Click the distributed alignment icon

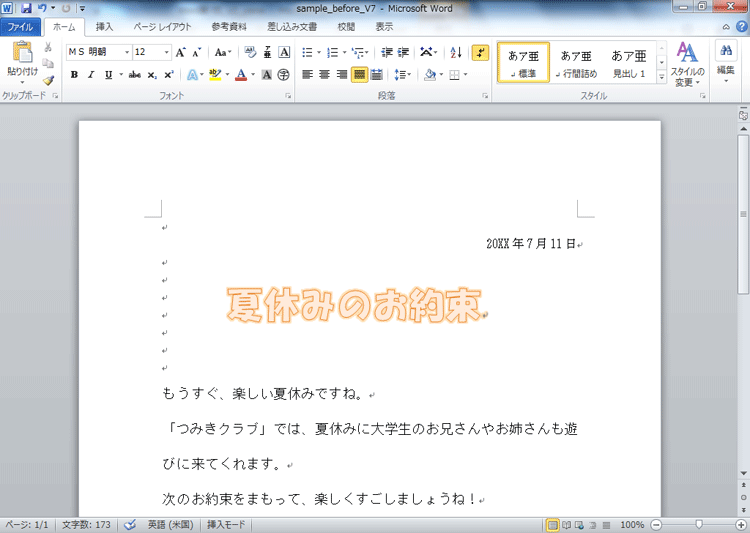[377, 75]
